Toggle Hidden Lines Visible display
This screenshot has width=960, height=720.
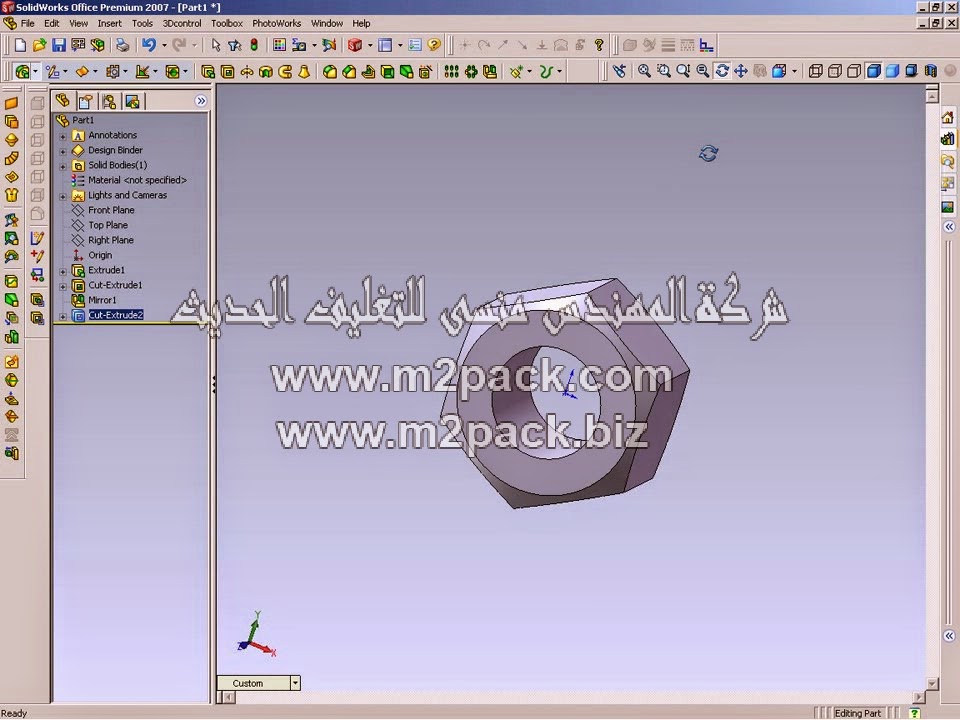point(834,71)
